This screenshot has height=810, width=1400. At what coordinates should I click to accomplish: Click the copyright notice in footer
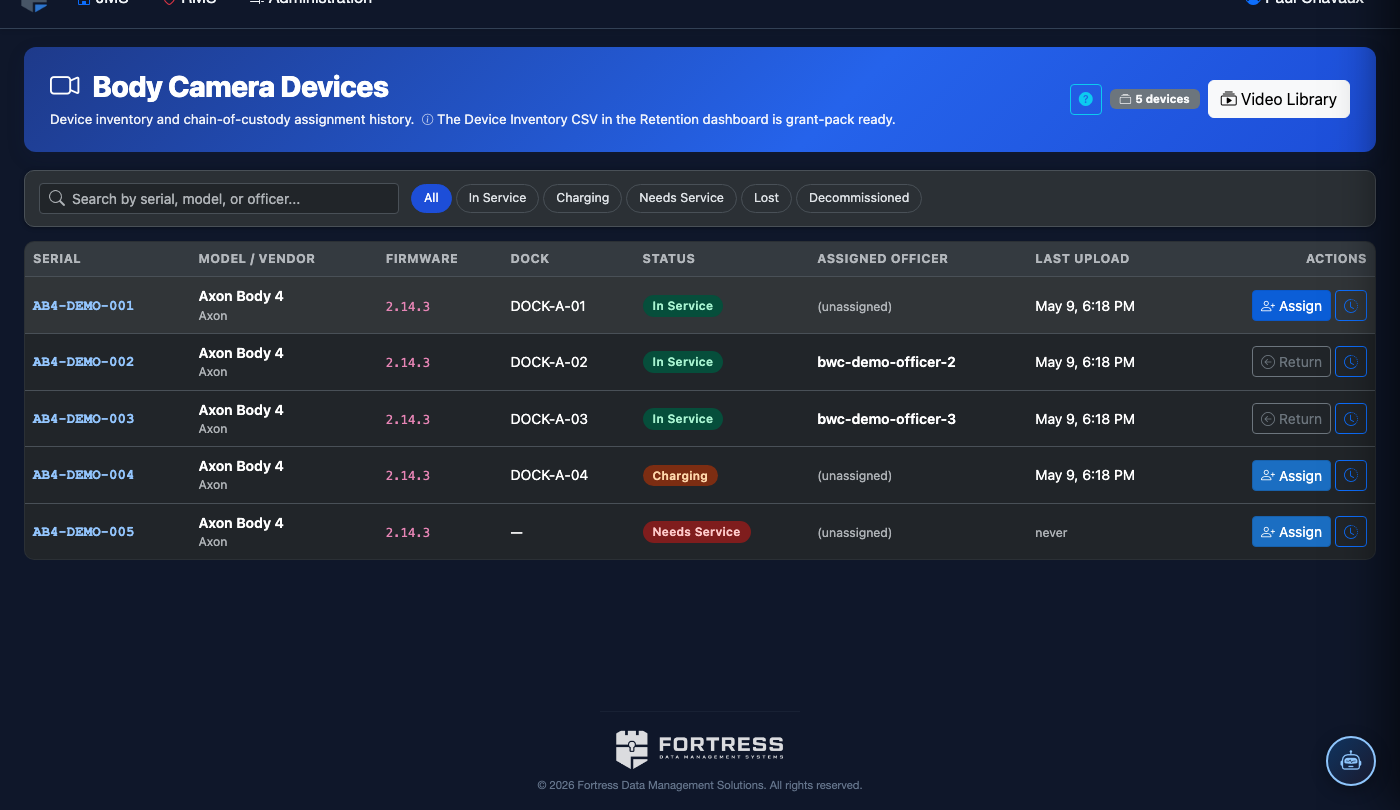699,785
